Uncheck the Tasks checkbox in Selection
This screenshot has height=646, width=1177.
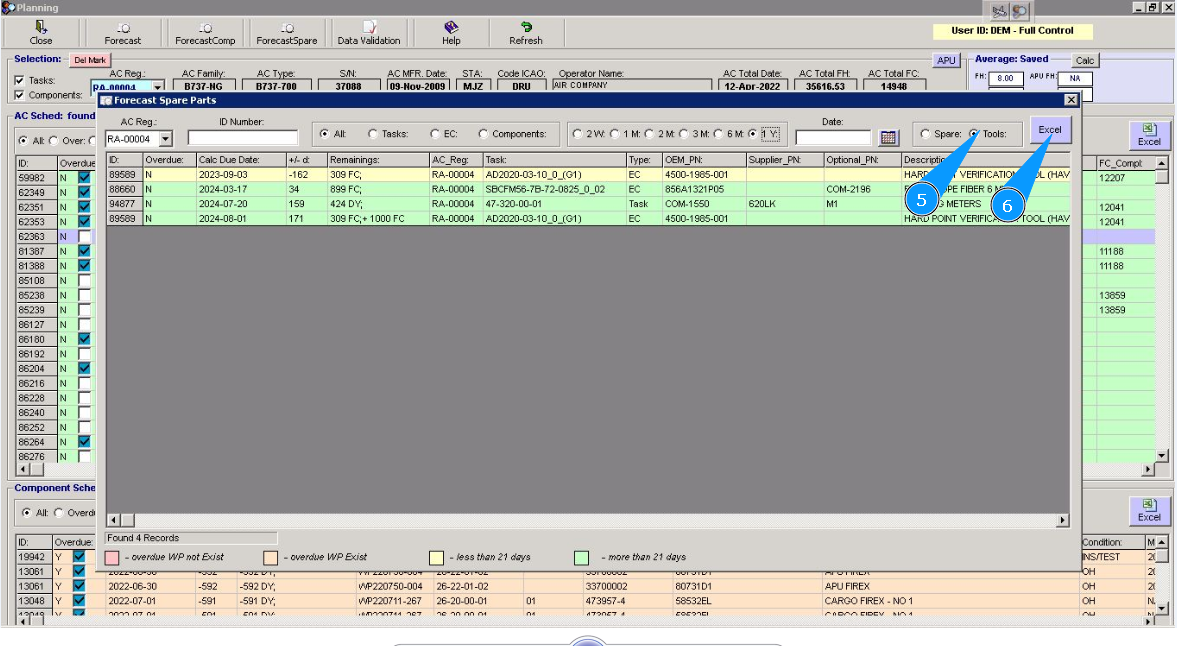click(19, 80)
